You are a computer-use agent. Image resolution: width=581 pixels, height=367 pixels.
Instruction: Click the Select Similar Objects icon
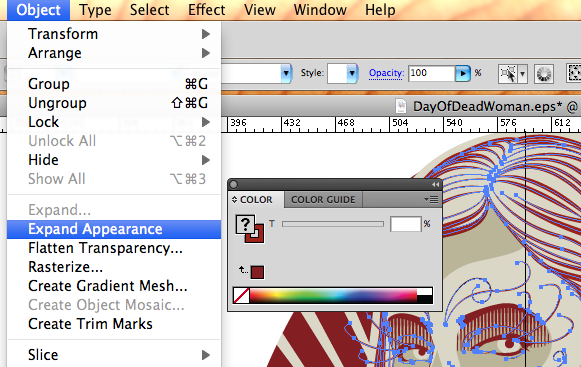[x=507, y=74]
